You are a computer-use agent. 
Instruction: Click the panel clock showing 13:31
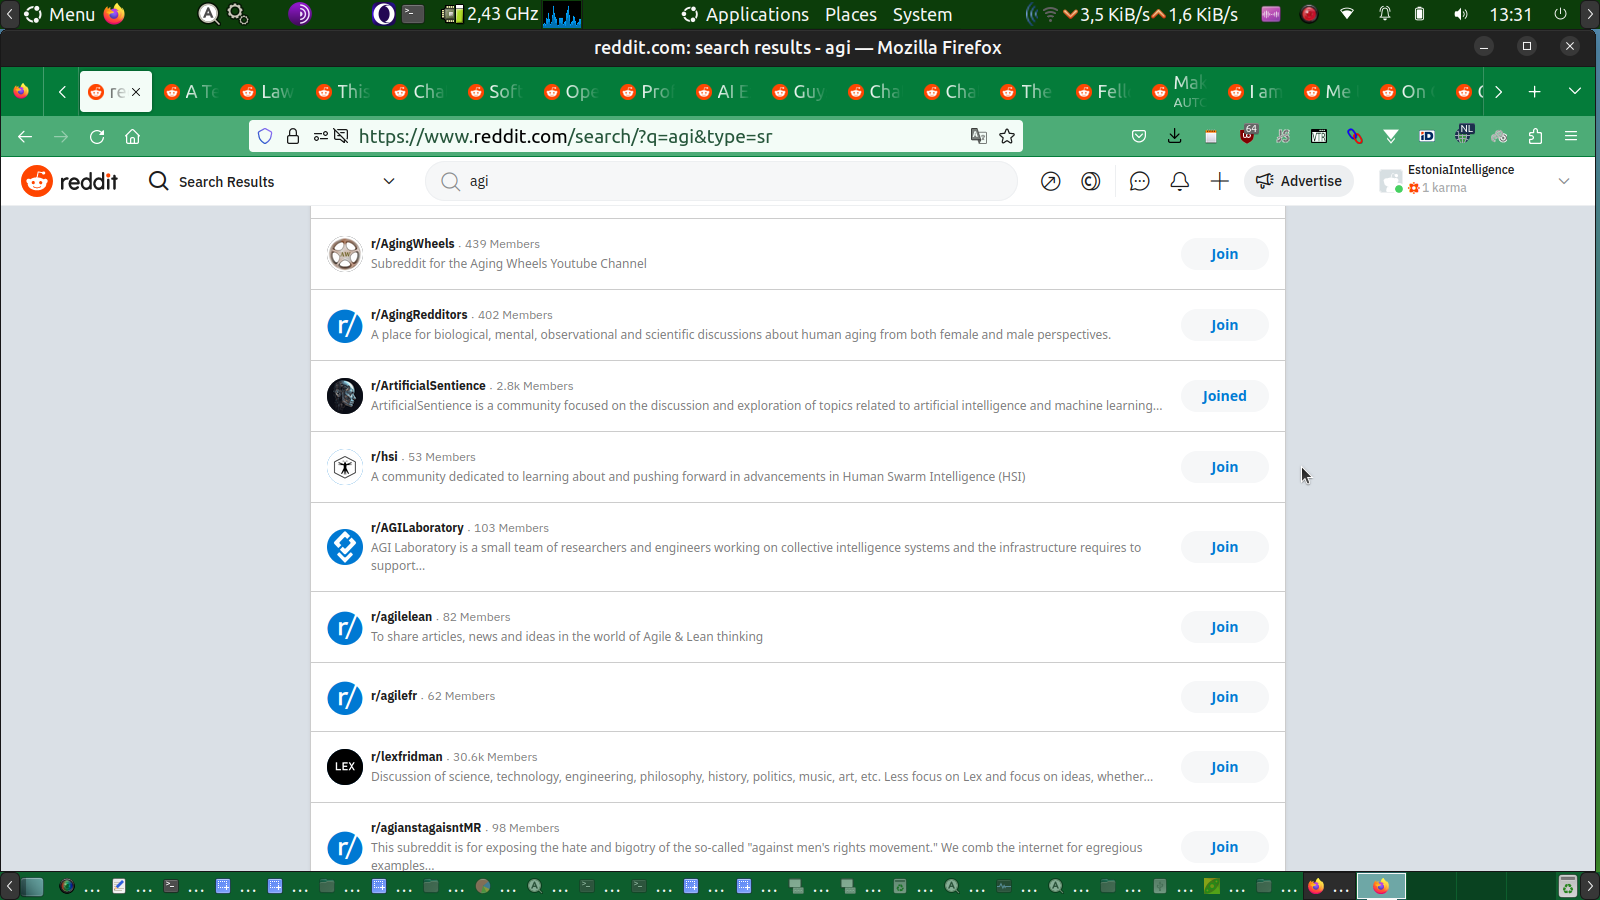(x=1510, y=14)
